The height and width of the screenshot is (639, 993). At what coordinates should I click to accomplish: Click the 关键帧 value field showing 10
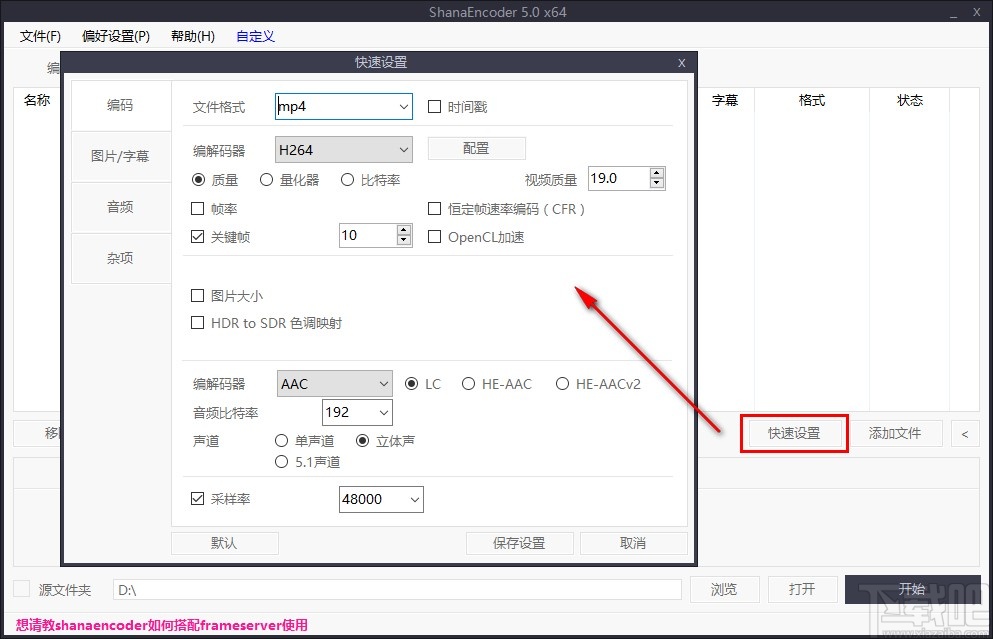coord(369,236)
